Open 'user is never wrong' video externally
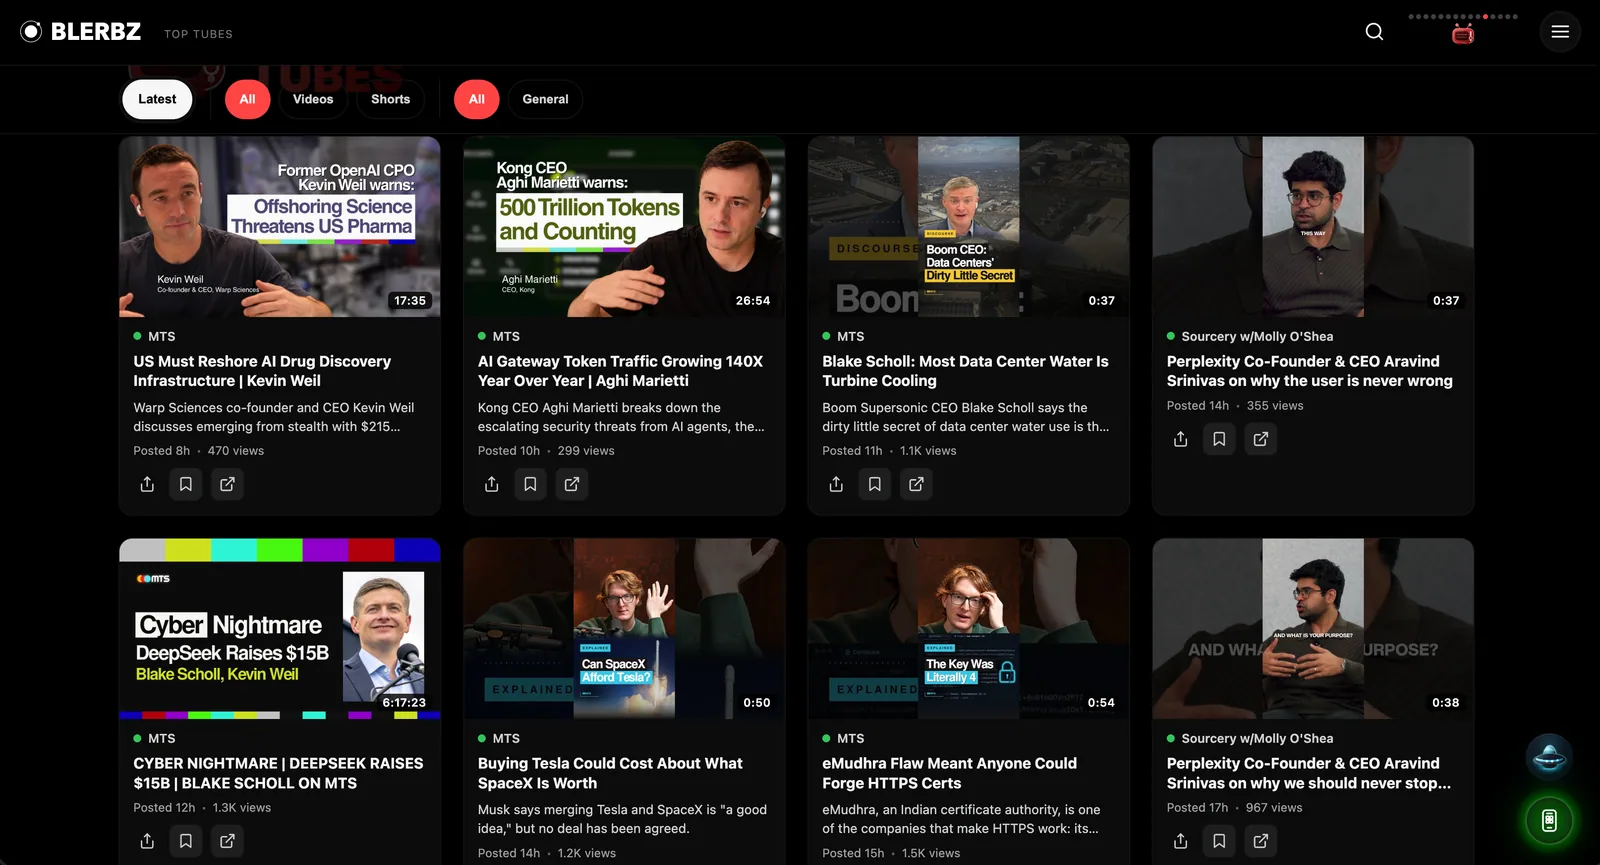The height and width of the screenshot is (865, 1600). click(1261, 439)
